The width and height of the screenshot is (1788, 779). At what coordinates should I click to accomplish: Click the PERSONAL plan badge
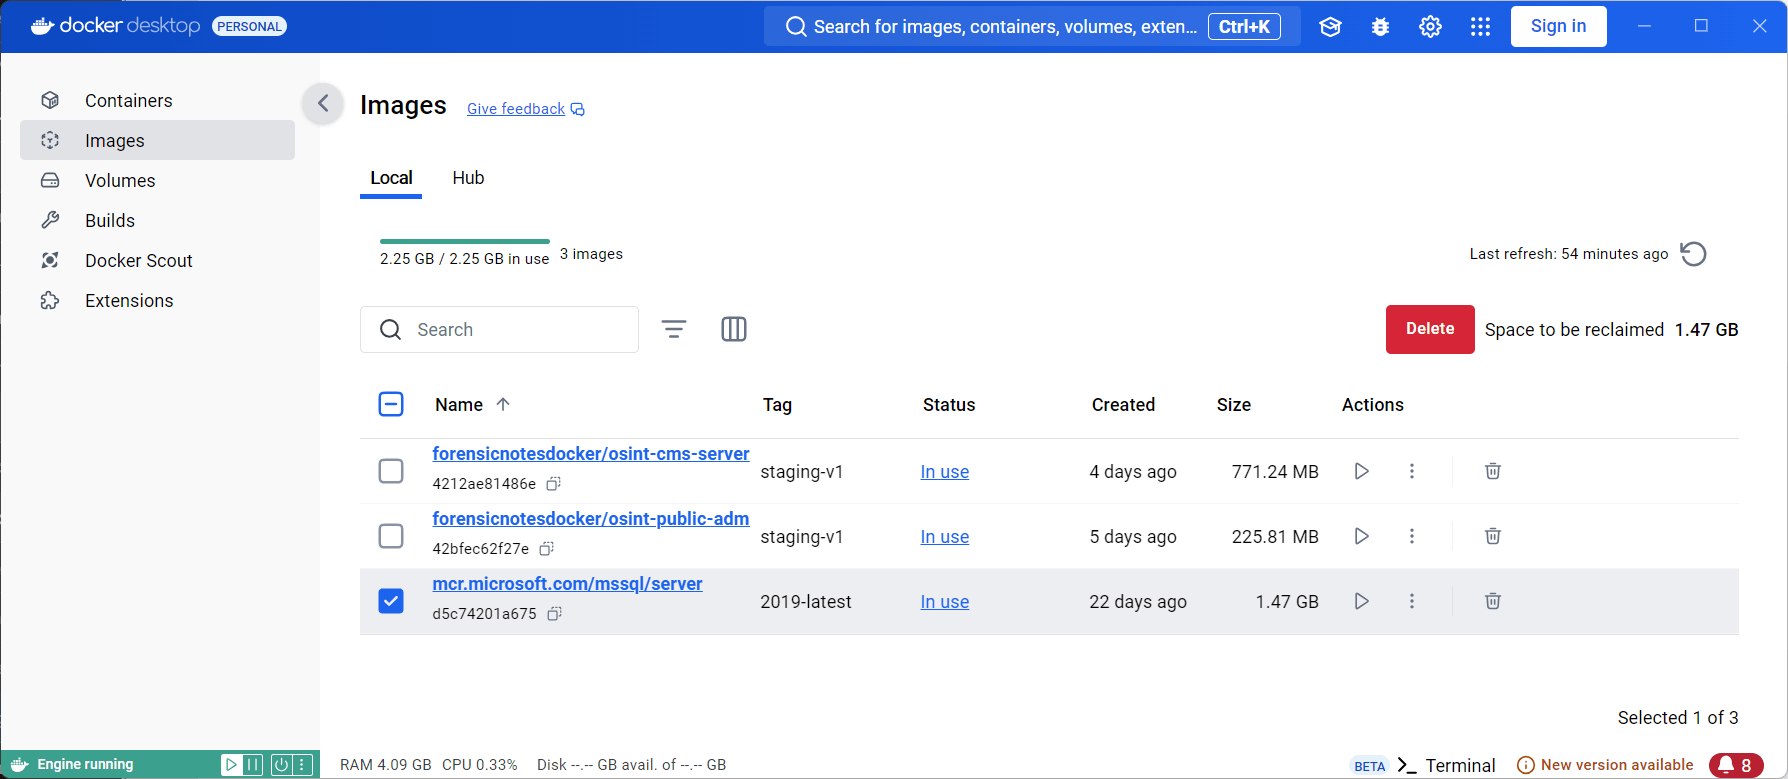pos(250,26)
